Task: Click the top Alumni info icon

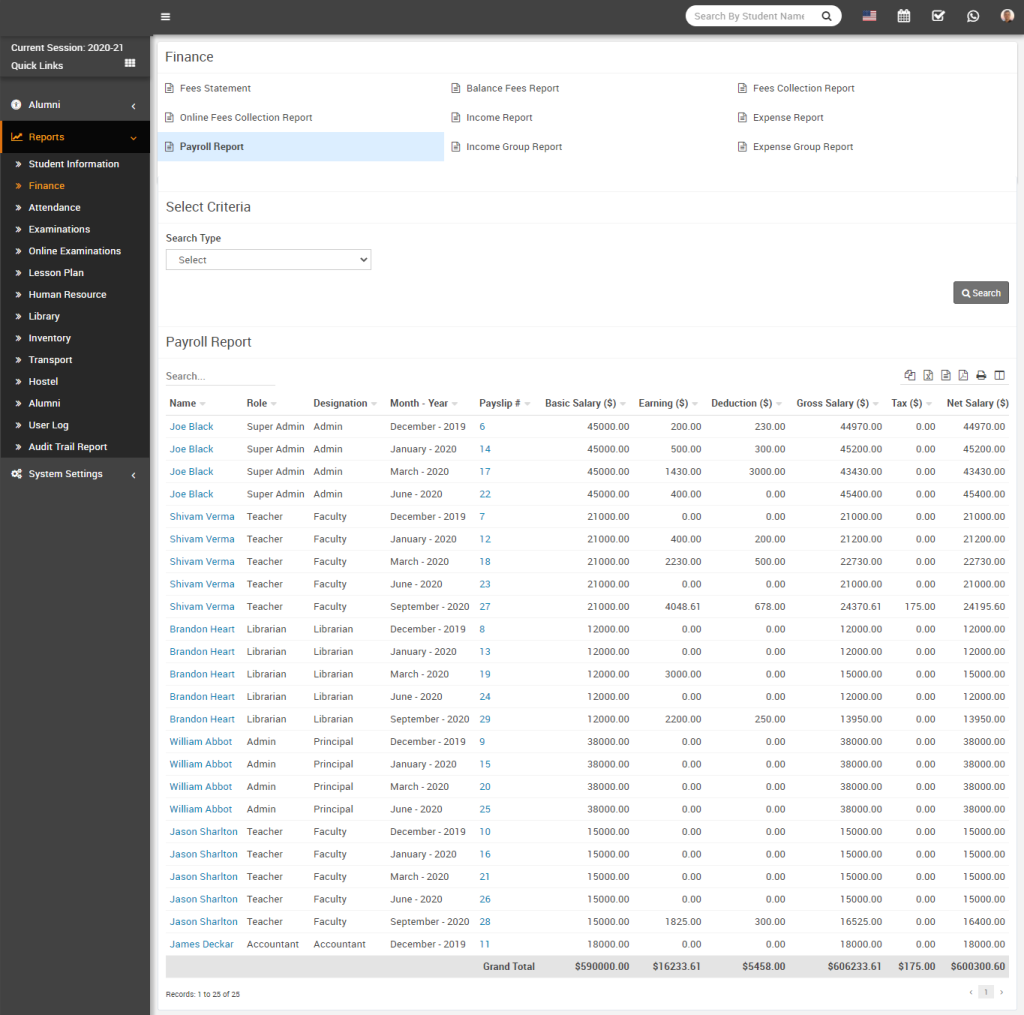Action: (x=16, y=105)
